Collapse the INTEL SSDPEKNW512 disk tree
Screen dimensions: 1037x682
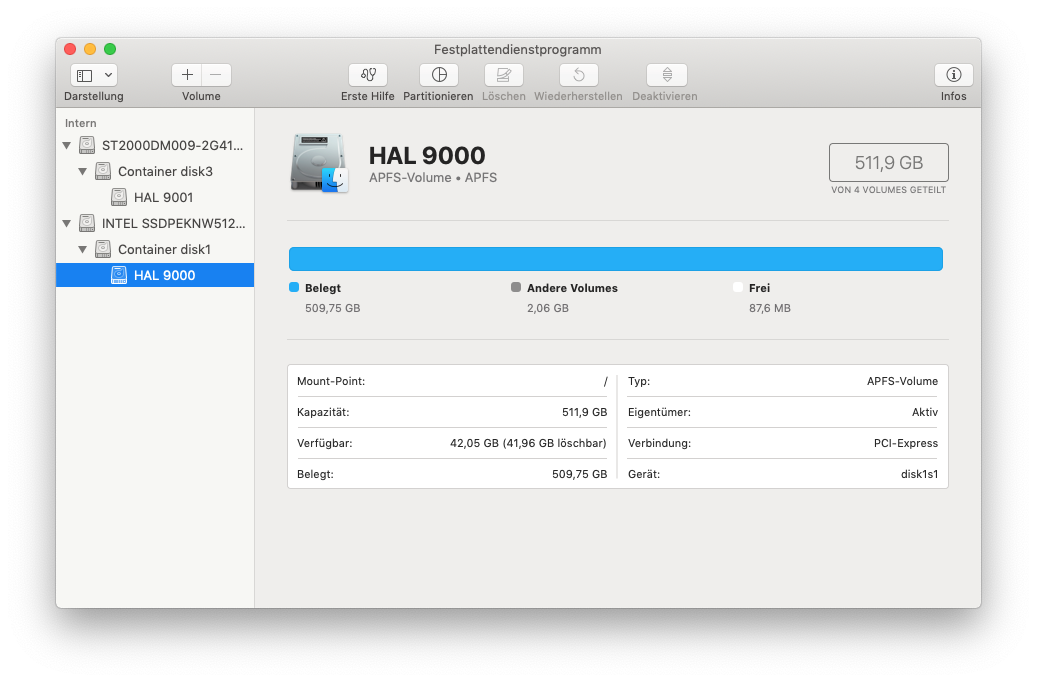[x=67, y=224]
